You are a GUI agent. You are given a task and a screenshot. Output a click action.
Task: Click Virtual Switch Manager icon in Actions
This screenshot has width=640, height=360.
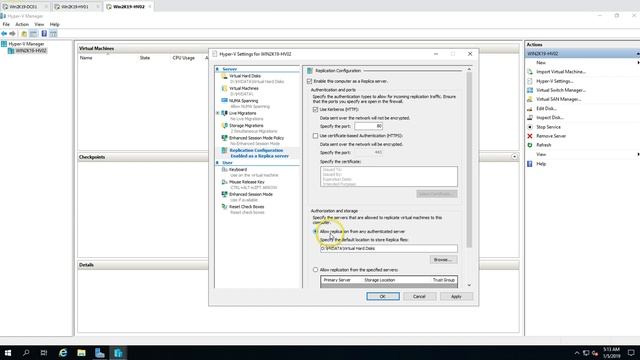click(530, 90)
